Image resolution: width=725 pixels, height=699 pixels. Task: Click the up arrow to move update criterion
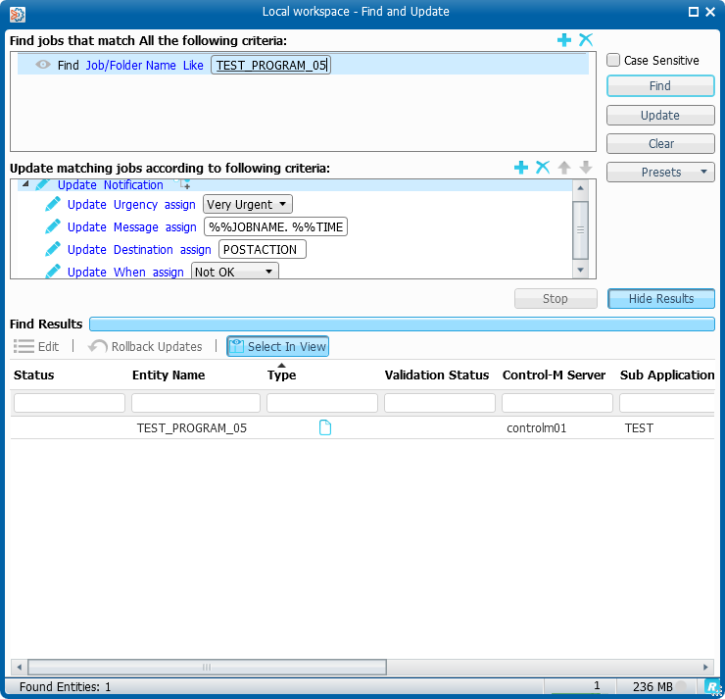click(565, 168)
